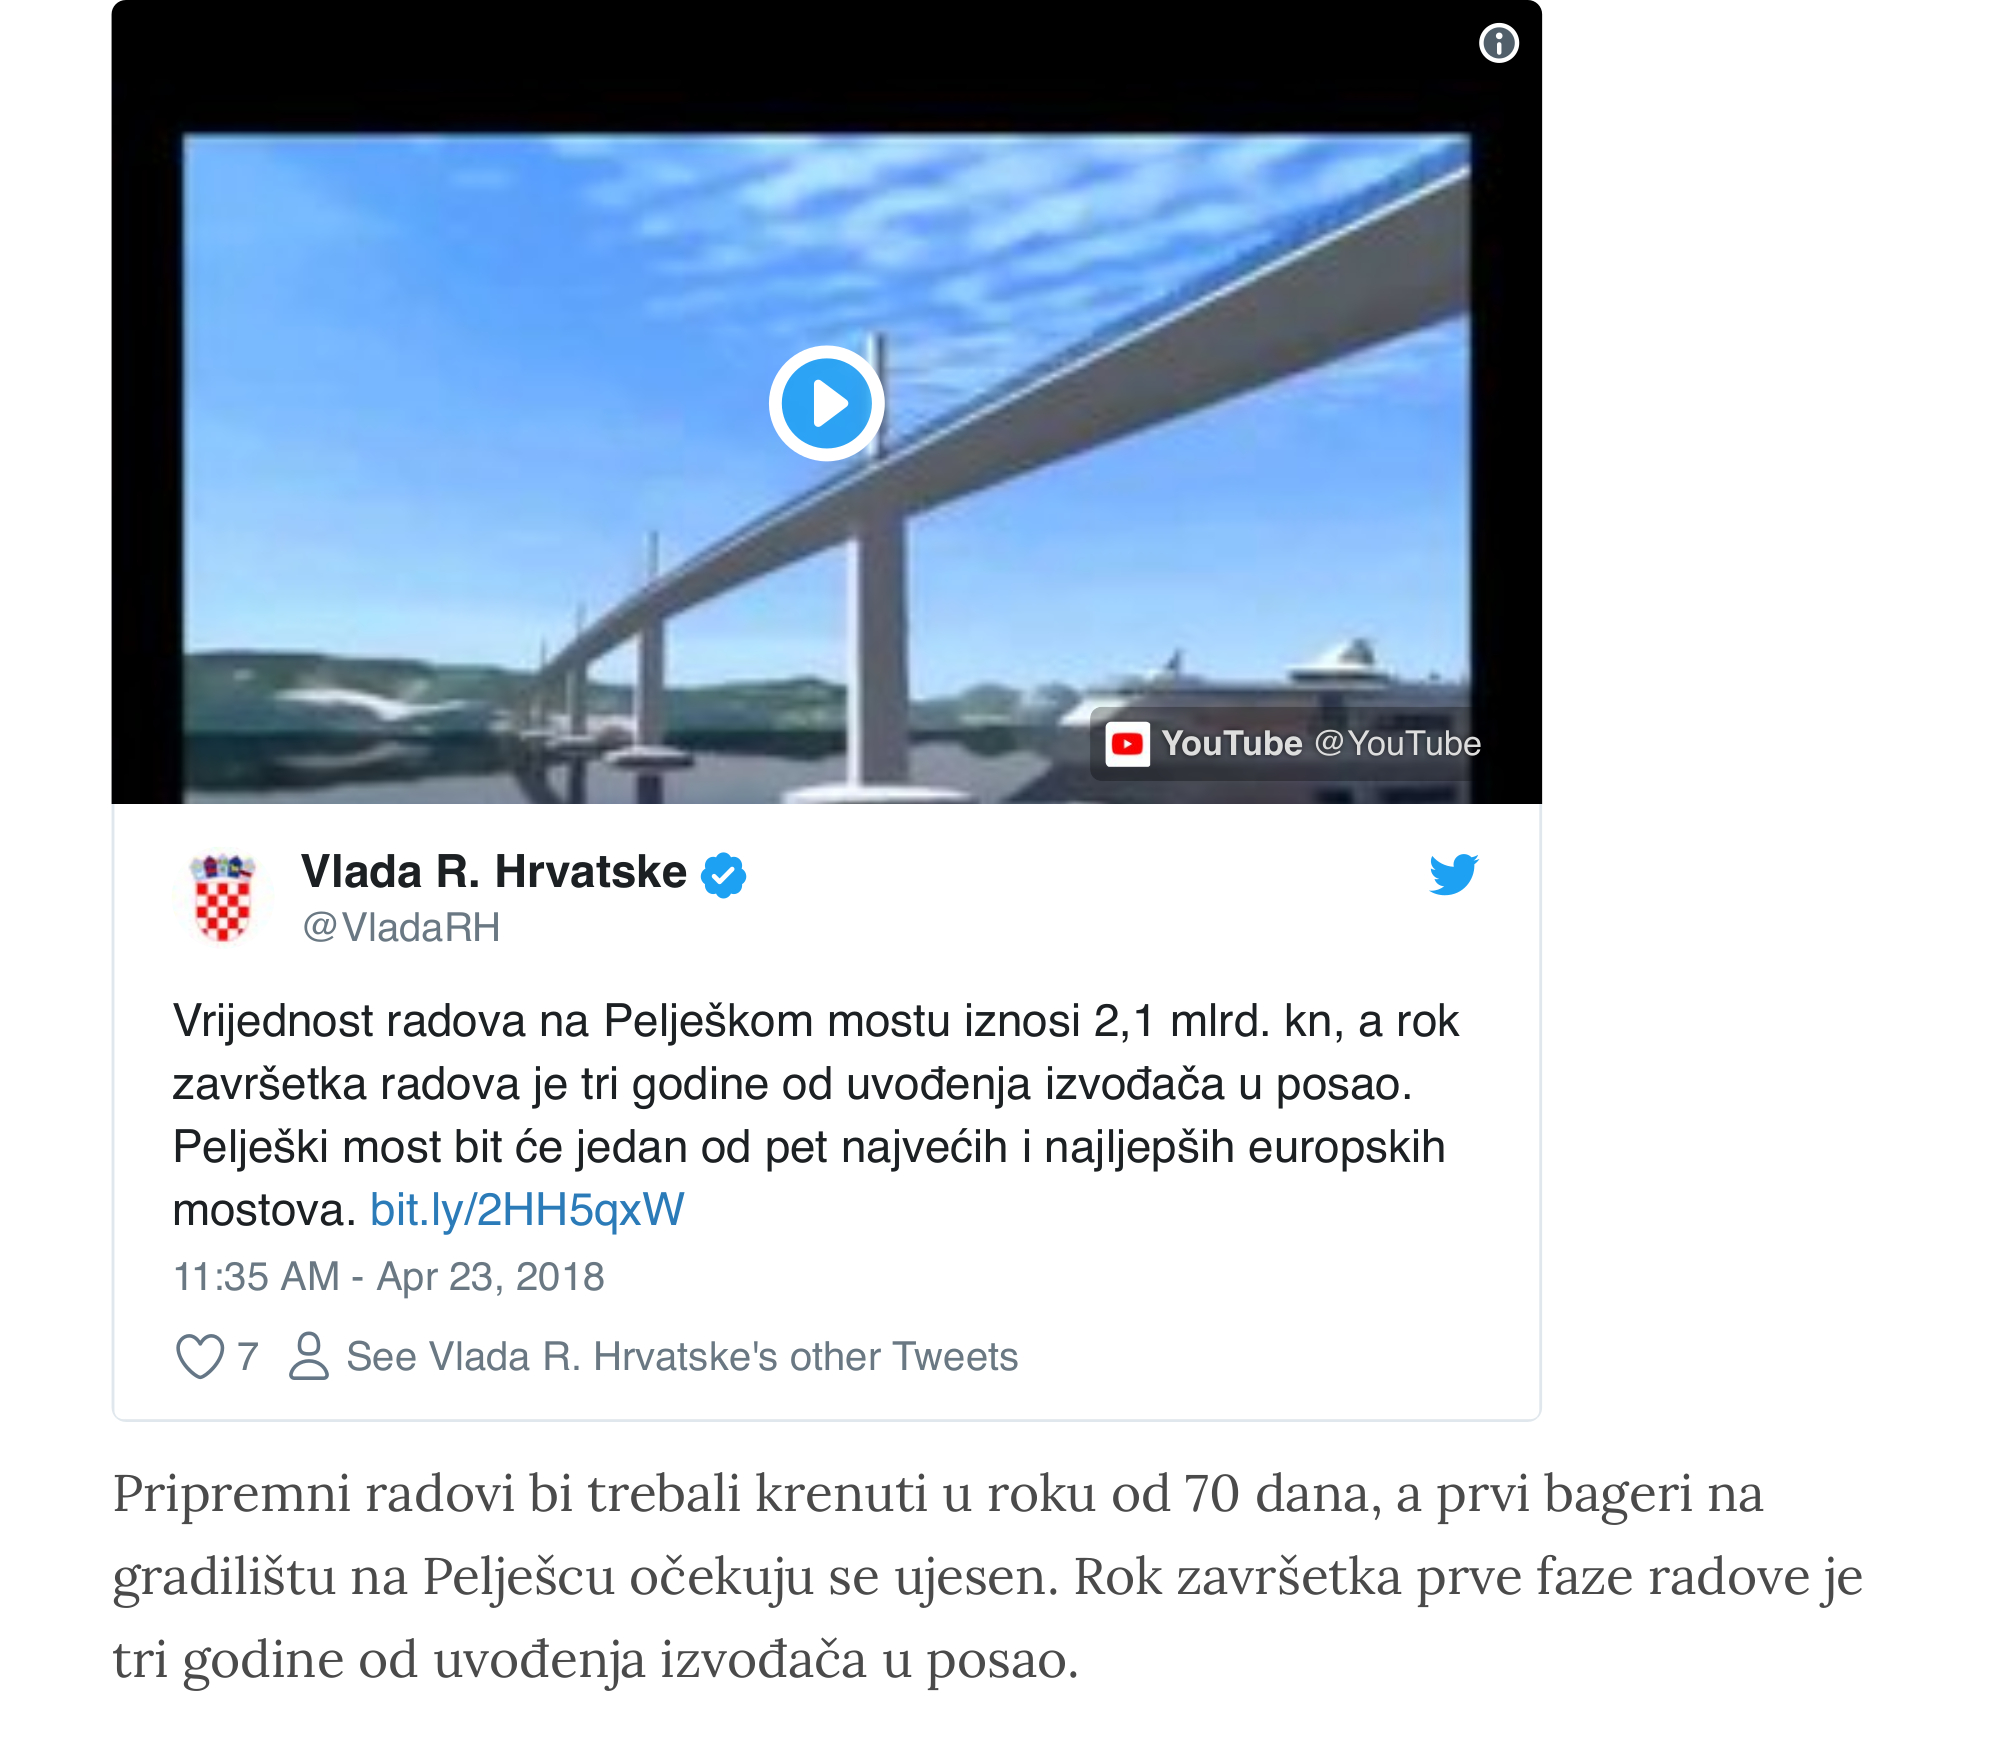Click the Twitter bird icon
1997x1749 pixels.
pos(1453,874)
